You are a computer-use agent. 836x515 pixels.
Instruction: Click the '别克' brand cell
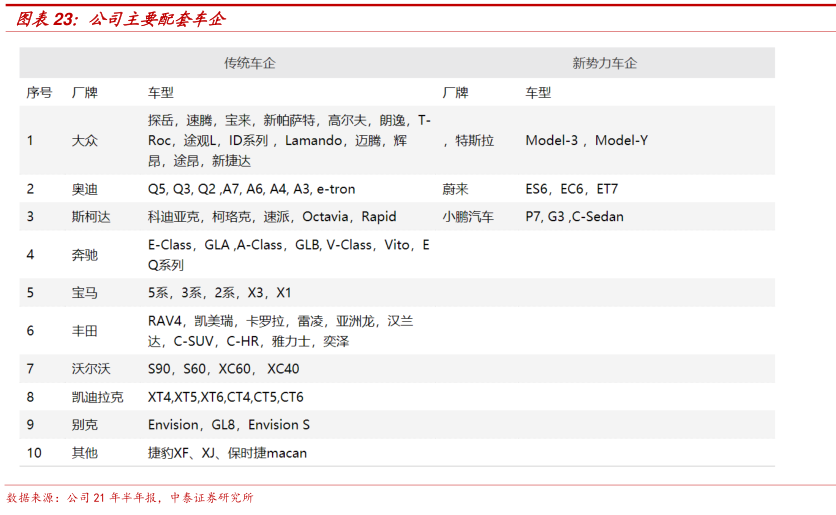click(85, 425)
